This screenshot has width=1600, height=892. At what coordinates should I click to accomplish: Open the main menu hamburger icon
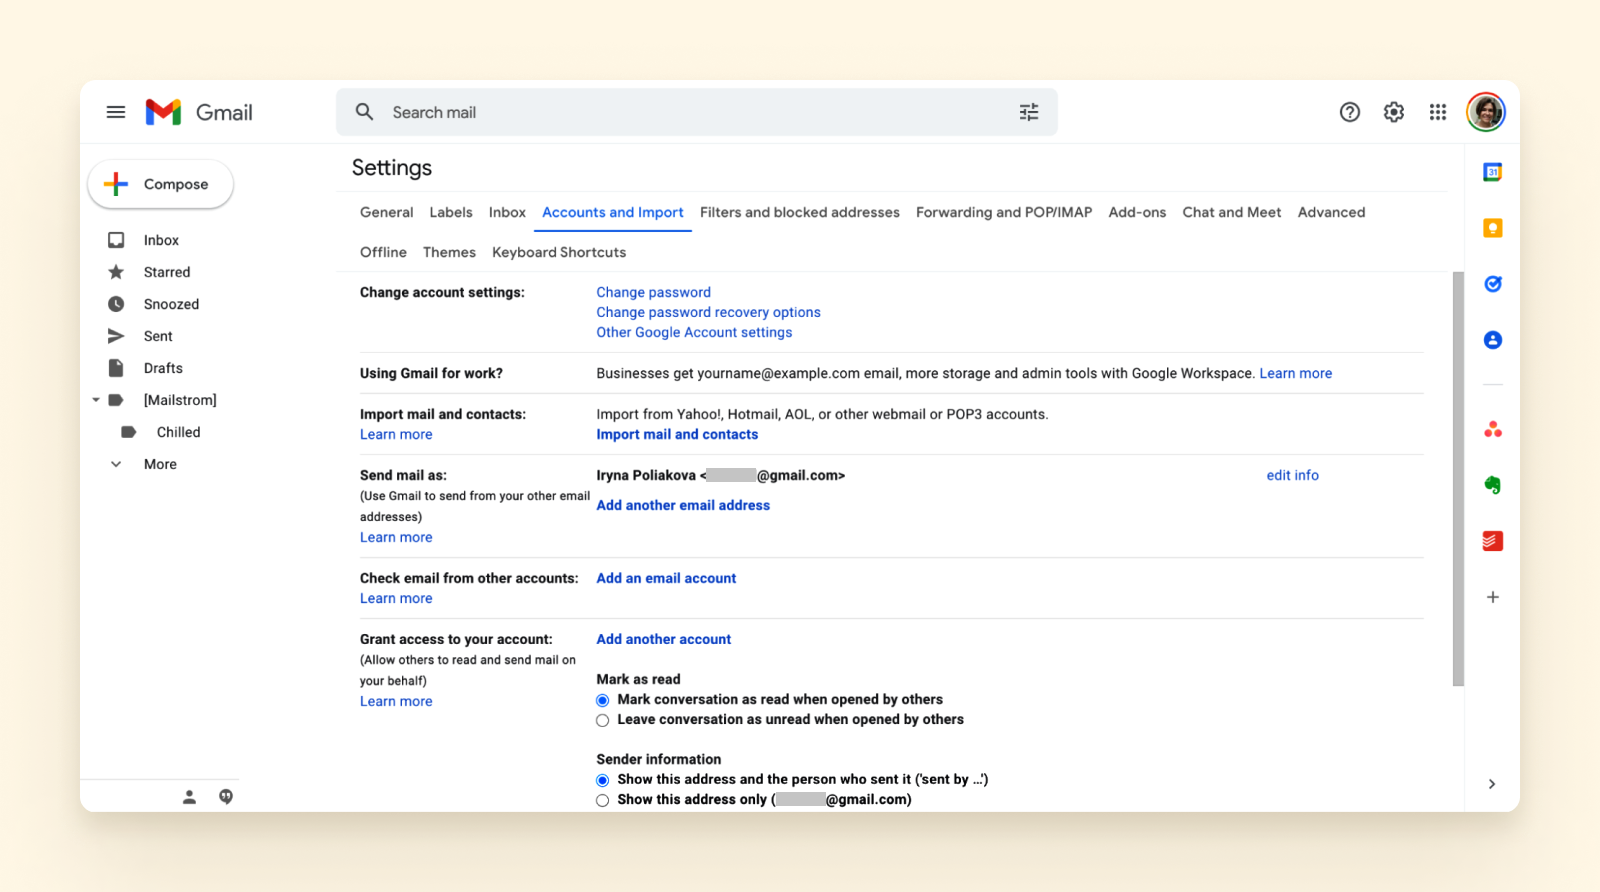(116, 112)
